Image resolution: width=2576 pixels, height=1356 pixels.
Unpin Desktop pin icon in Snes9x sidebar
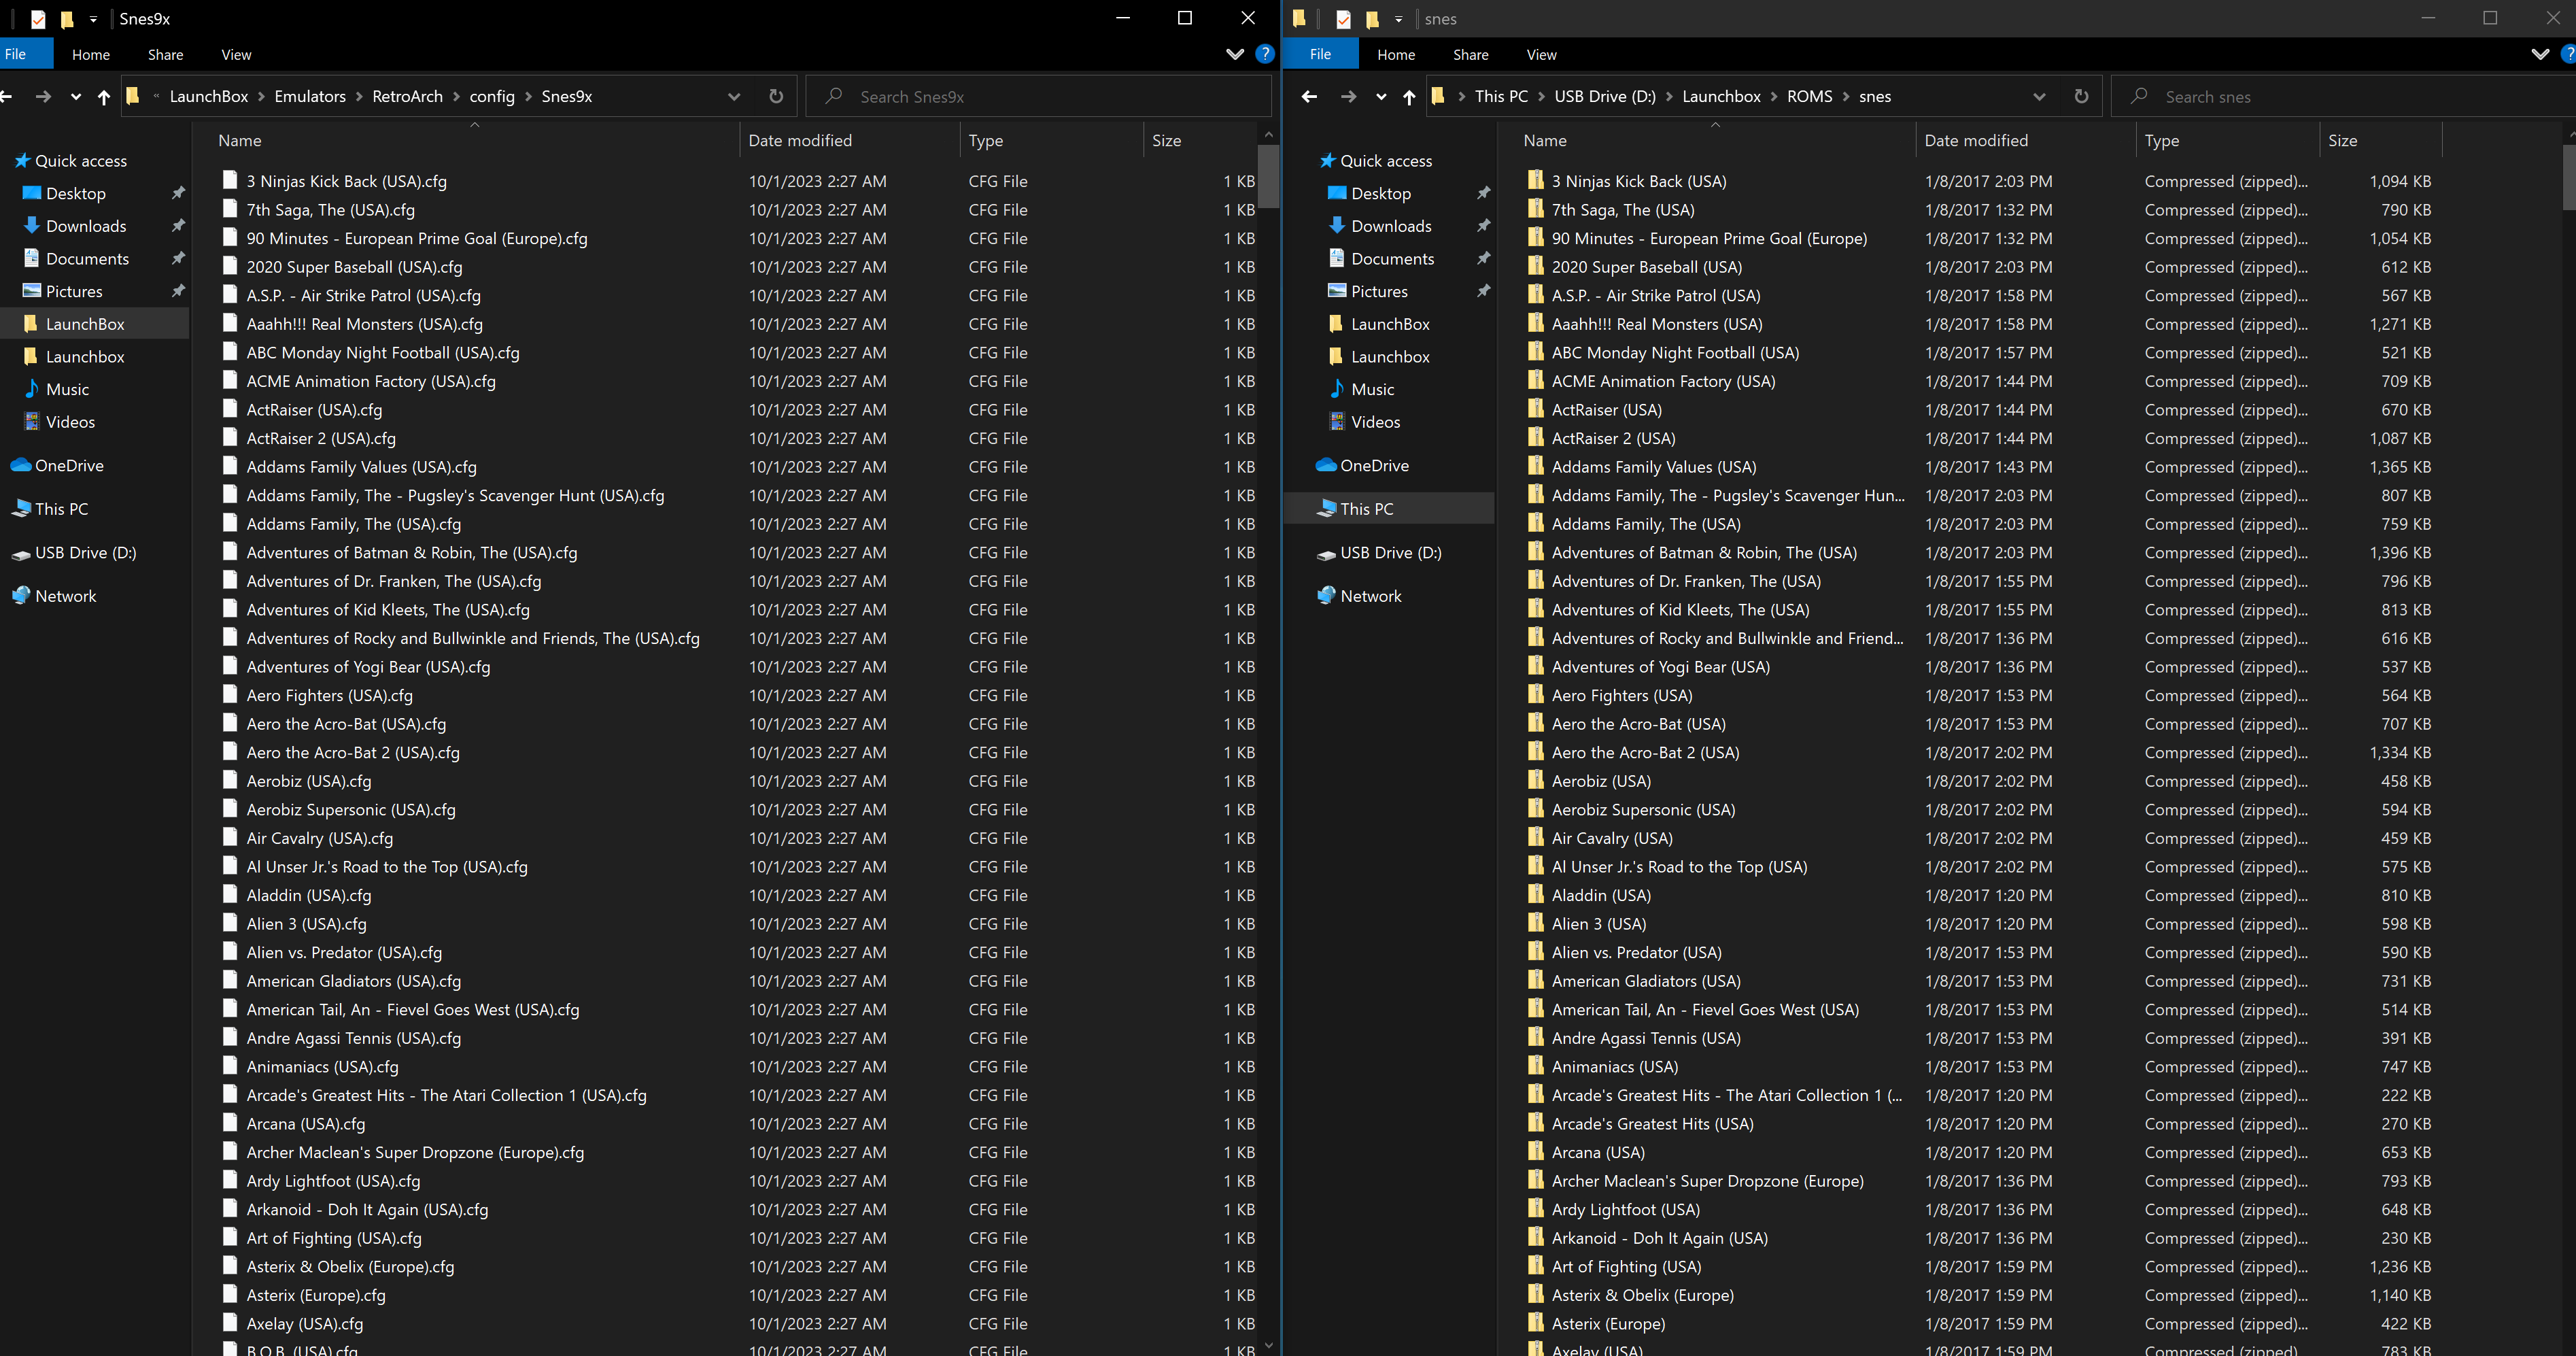point(178,193)
